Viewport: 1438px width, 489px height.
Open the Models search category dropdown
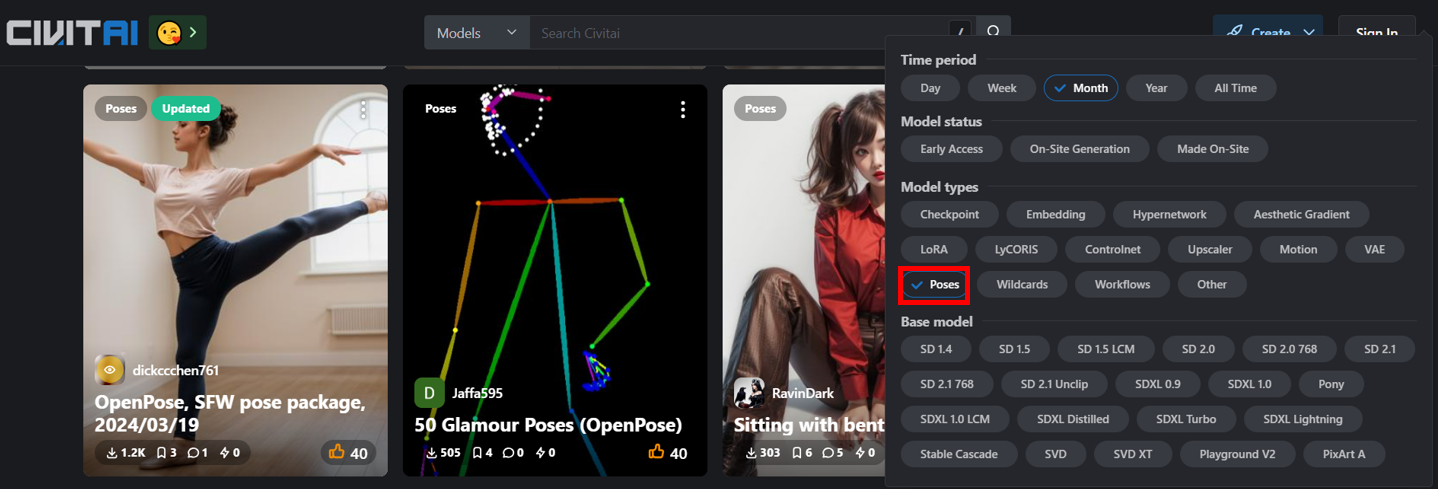[477, 33]
